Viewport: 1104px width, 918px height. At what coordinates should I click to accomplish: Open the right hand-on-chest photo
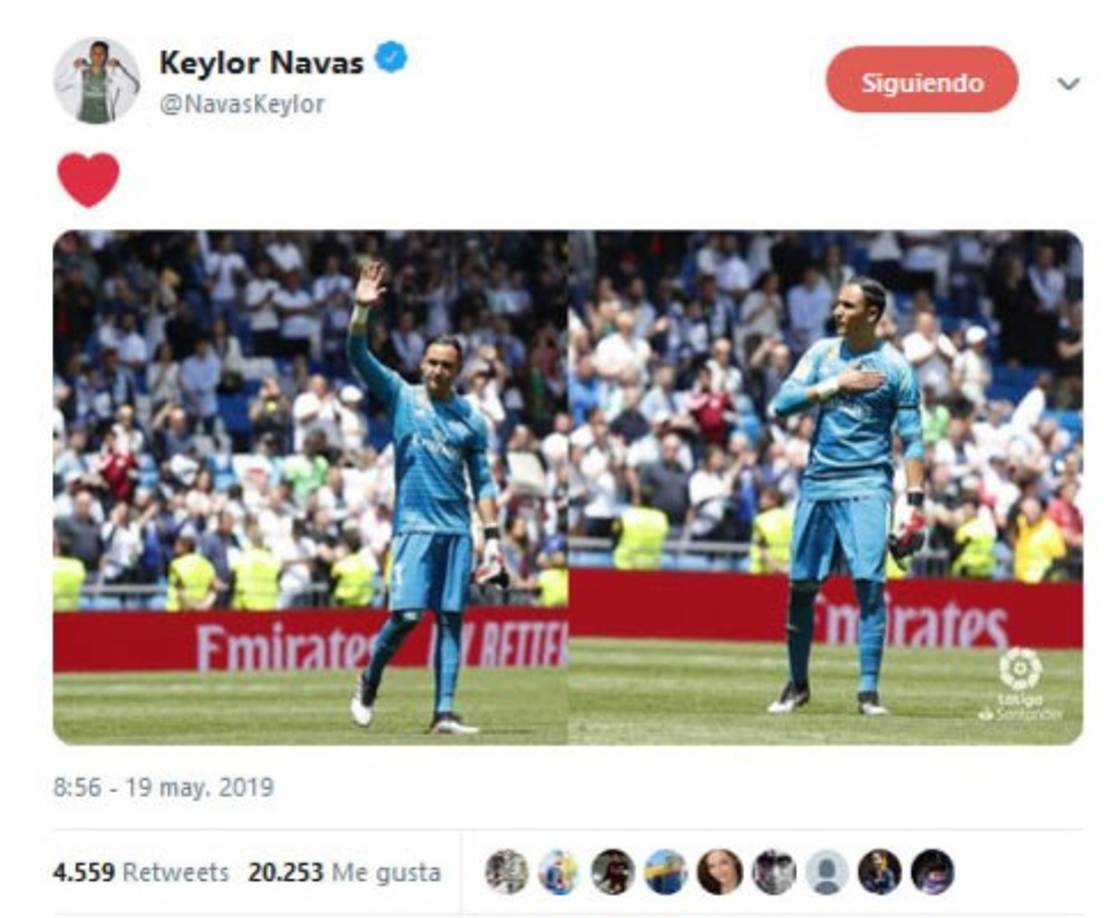pos(826,487)
